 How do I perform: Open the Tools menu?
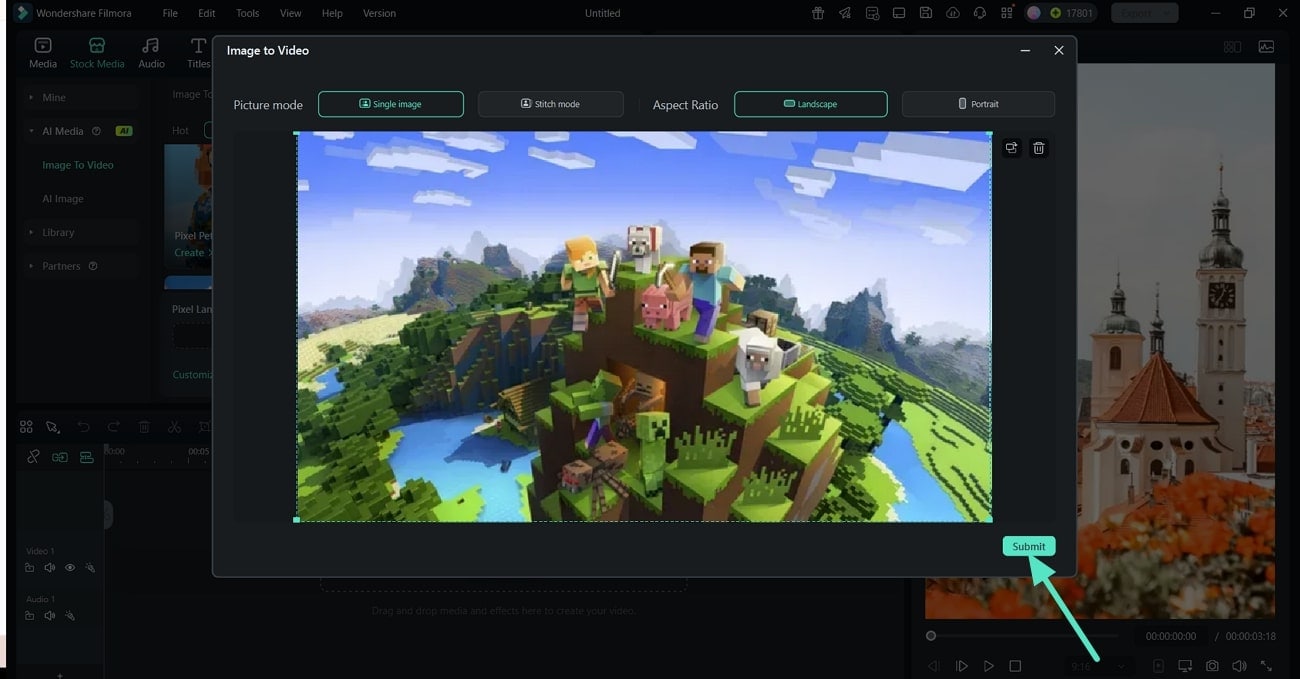(x=247, y=13)
